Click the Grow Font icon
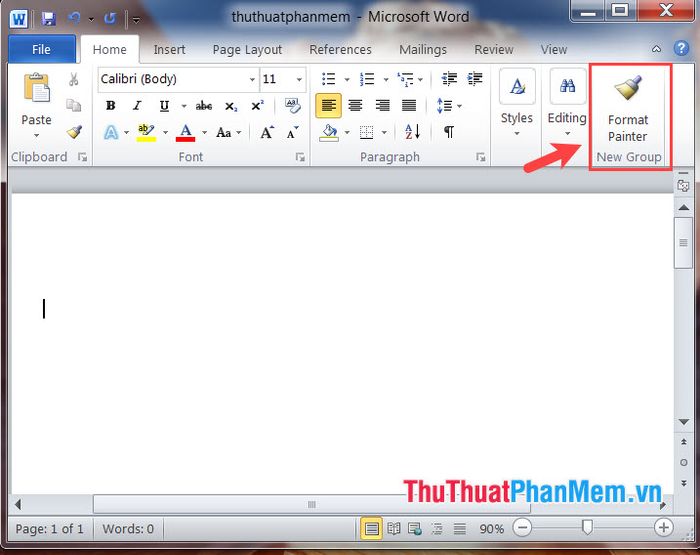The width and height of the screenshot is (700, 555). pos(267,132)
